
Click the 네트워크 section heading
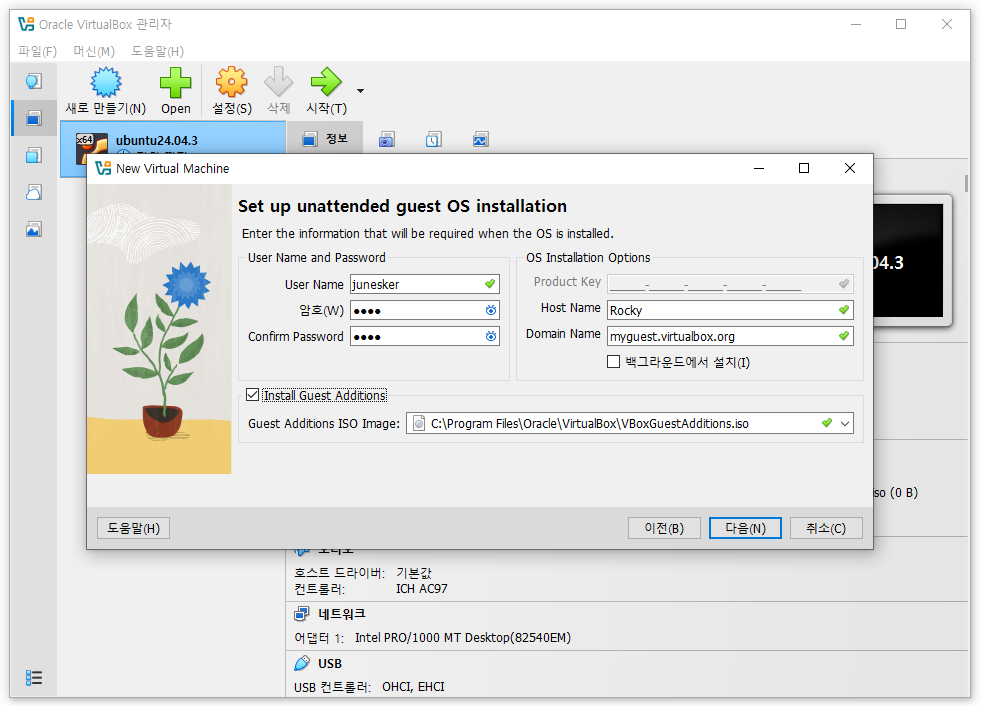pyautogui.click(x=342, y=614)
